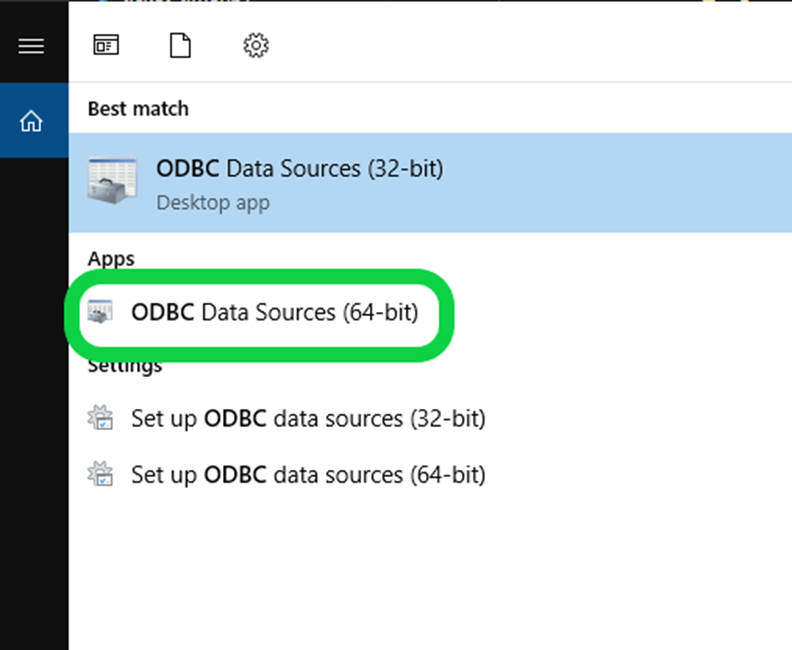Viewport: 792px width, 650px height.
Task: Click the highlighted best match row background
Action: pos(430,183)
